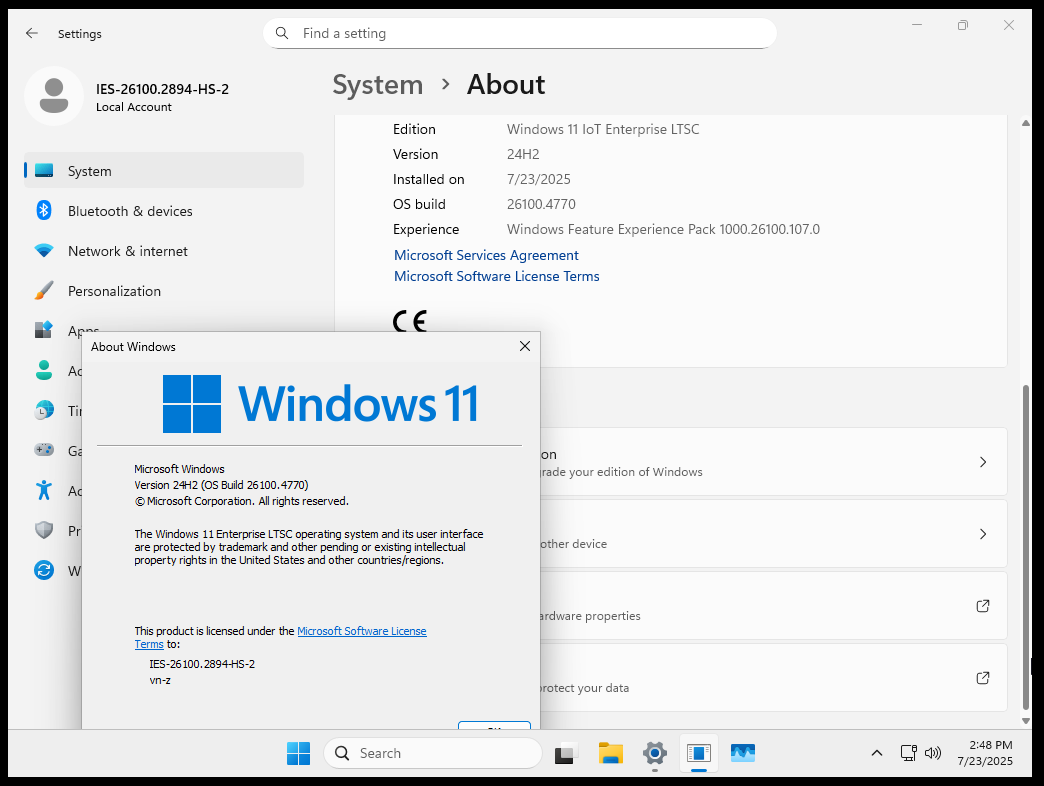Open the network status tray icon
This screenshot has width=1044, height=786.
coord(908,753)
